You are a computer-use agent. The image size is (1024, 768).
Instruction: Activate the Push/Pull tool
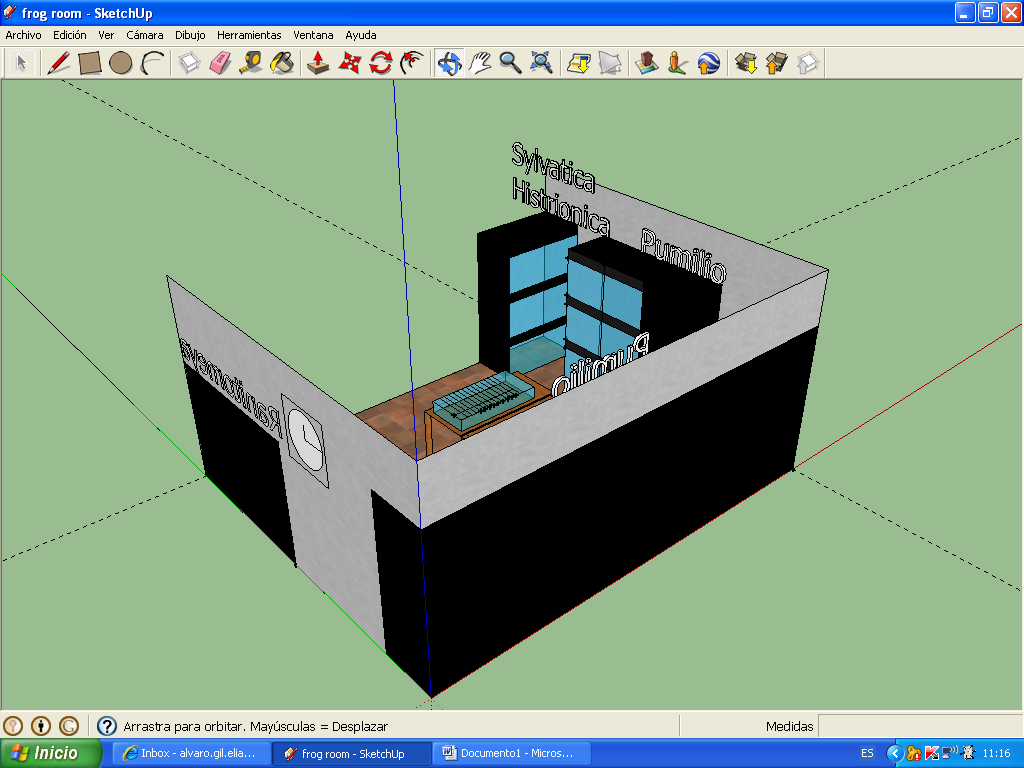(318, 63)
